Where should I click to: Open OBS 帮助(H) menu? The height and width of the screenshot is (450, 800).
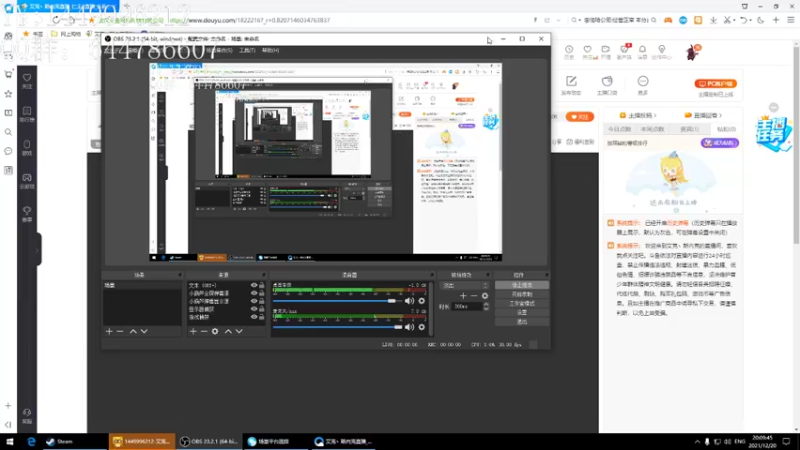[x=270, y=51]
